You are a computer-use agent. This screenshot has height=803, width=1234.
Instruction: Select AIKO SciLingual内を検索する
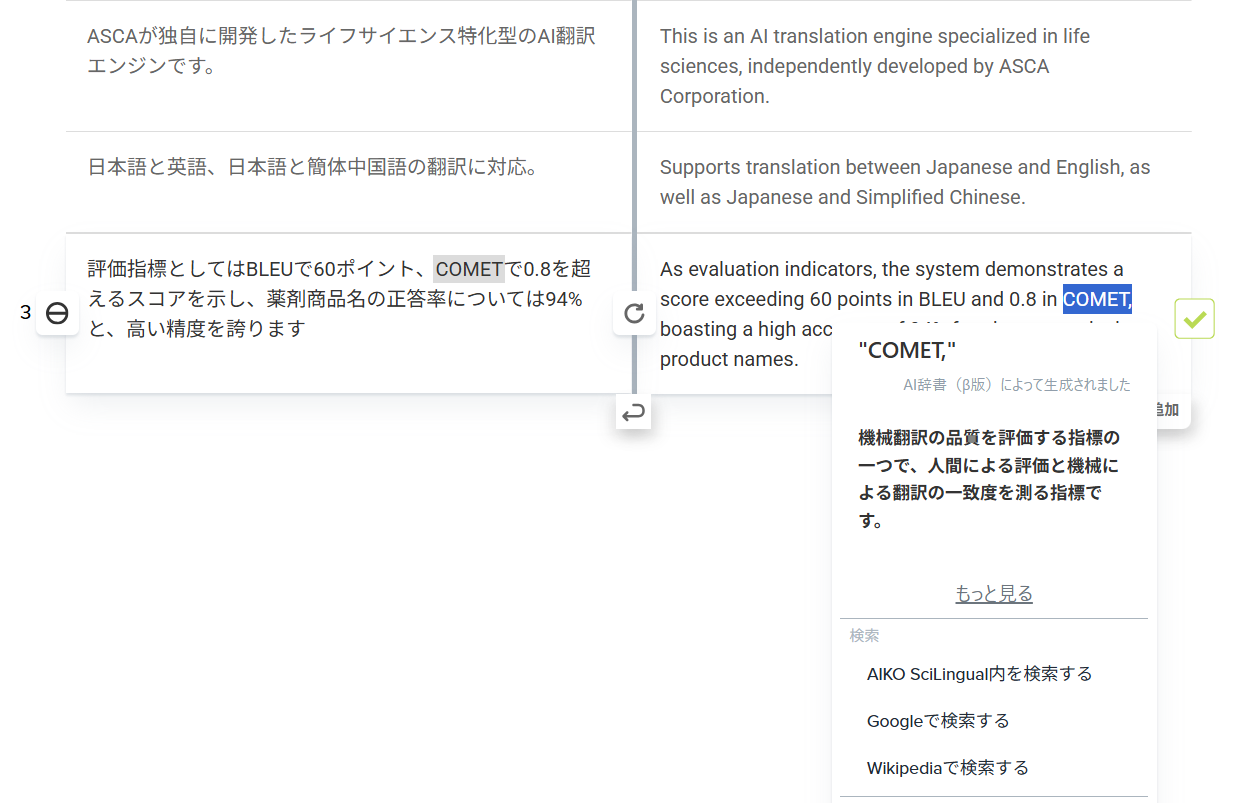coord(979,674)
